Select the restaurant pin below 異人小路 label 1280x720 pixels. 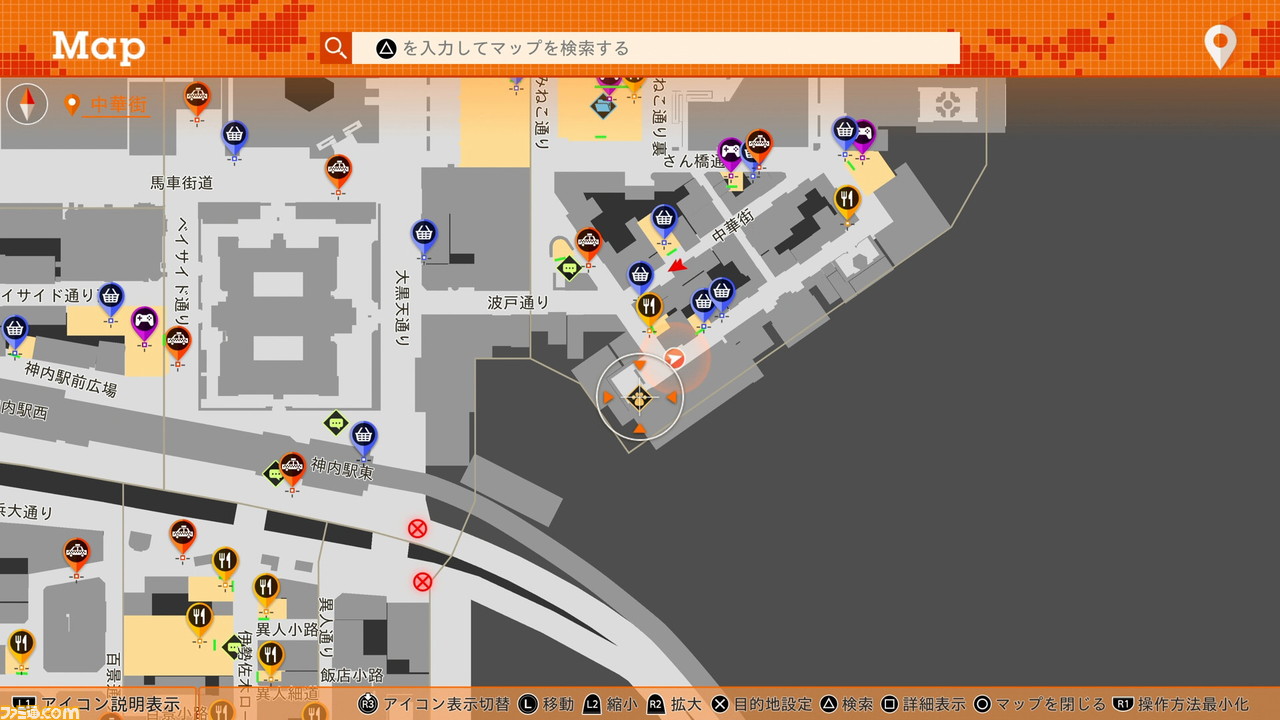(271, 658)
